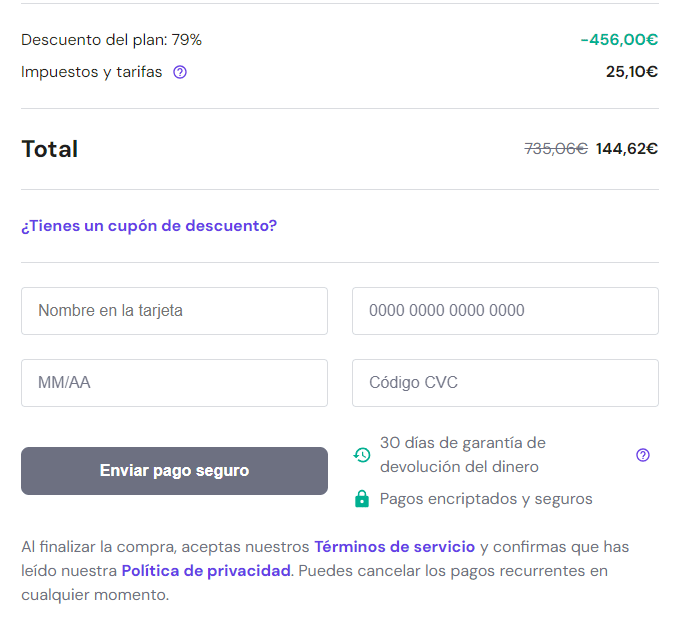Focus the card number field 0000 0000 0000 0000
Viewport: 676px width, 619px height.
(505, 311)
